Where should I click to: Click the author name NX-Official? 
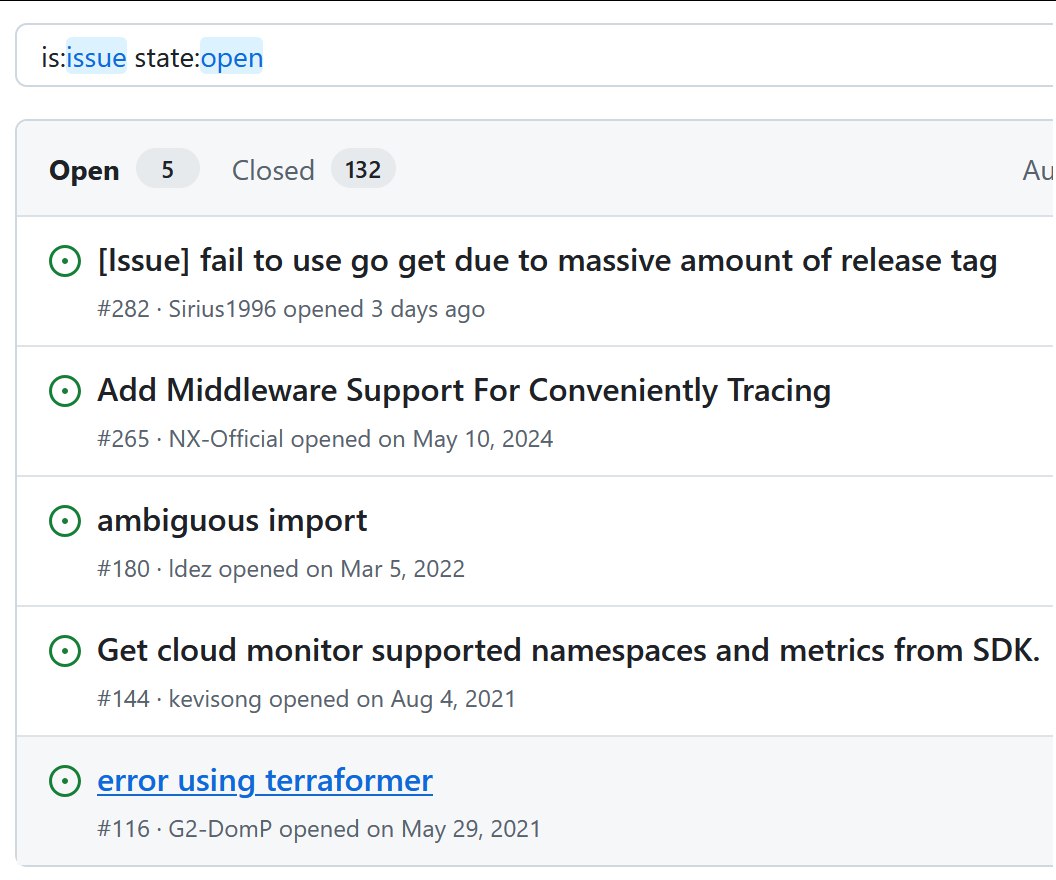226,439
